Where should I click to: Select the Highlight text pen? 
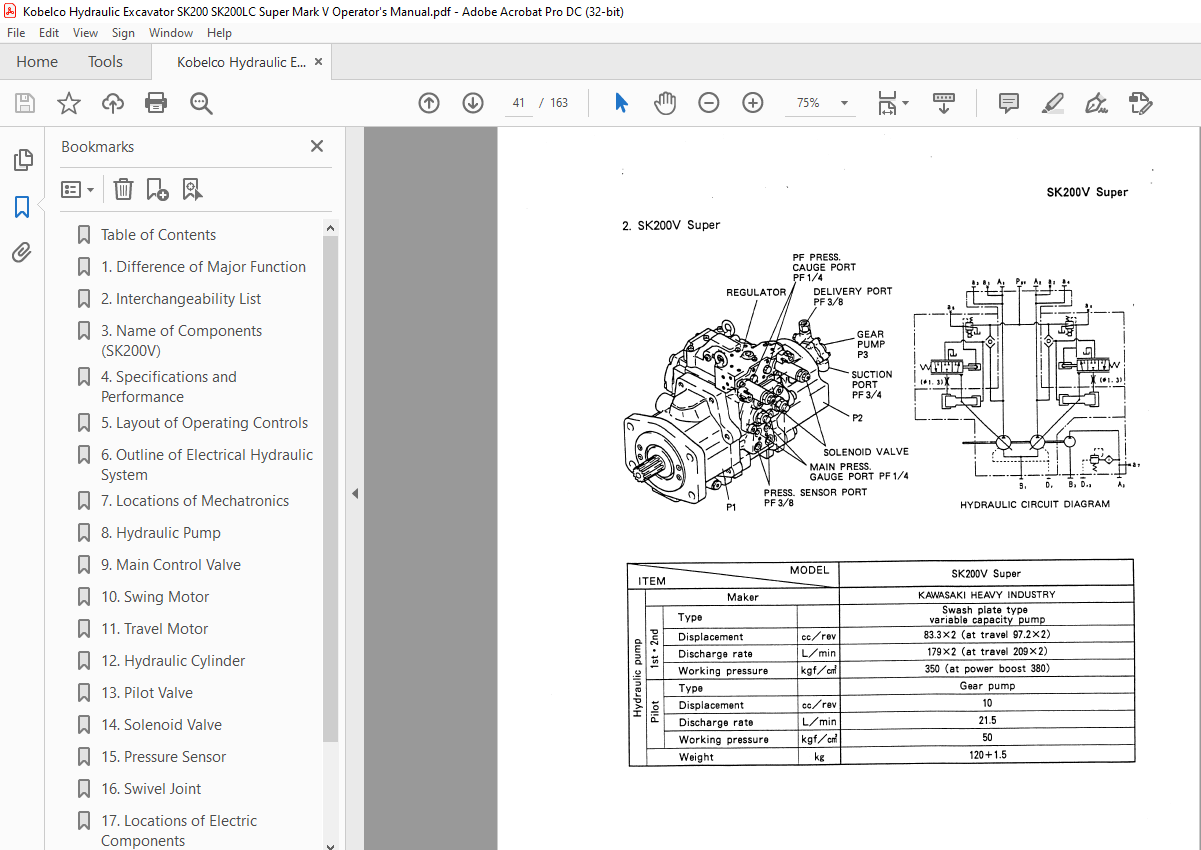(x=1052, y=103)
